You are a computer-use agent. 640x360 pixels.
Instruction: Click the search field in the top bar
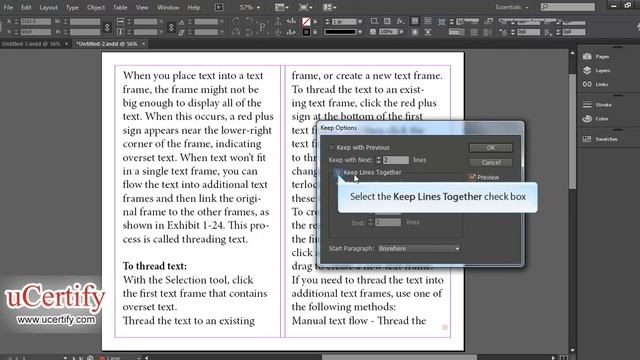click(567, 7)
